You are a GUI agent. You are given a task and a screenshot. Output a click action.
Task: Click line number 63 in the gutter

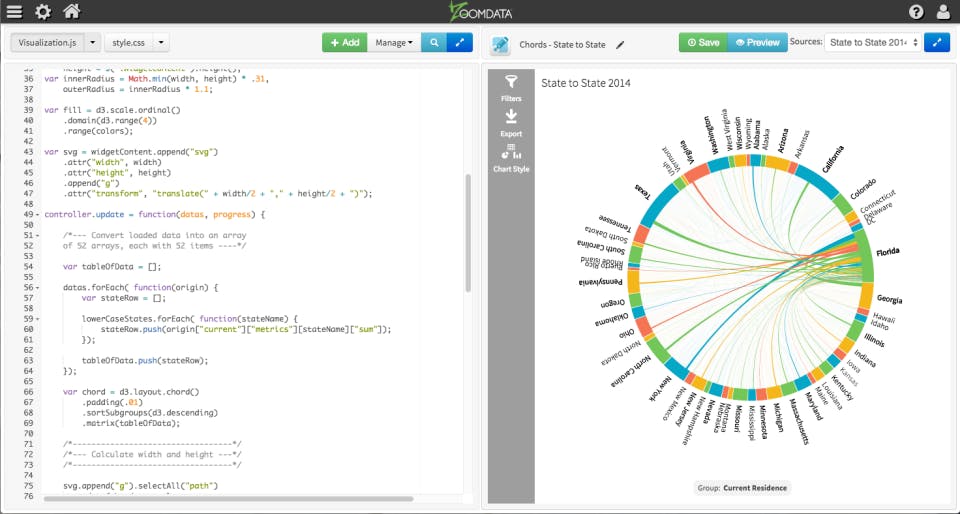[x=29, y=360]
